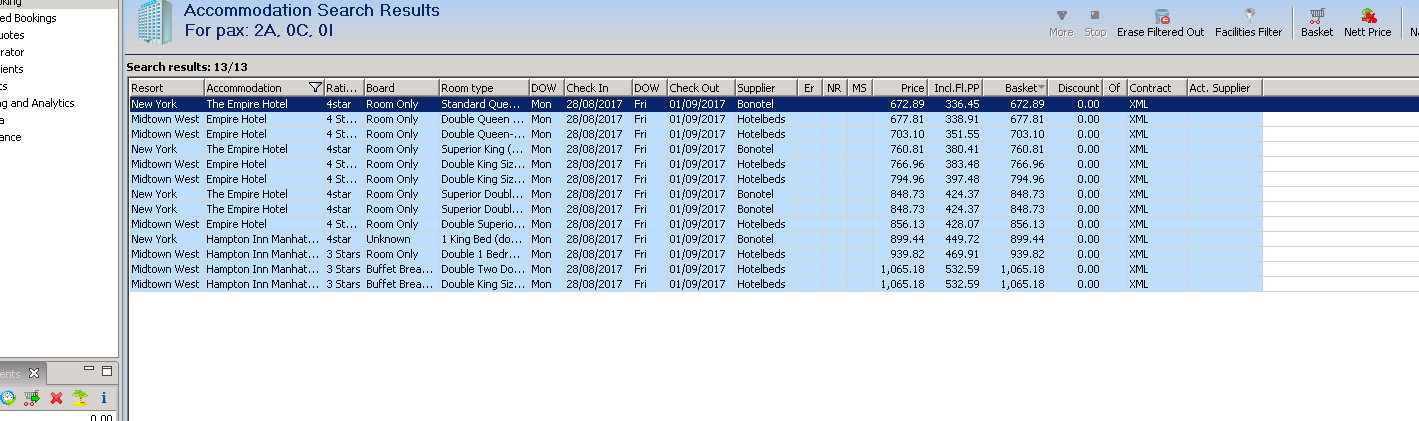Viewport: 1419px width, 421px height.
Task: Close the bottom-left panel tab
Action: [x=33, y=373]
